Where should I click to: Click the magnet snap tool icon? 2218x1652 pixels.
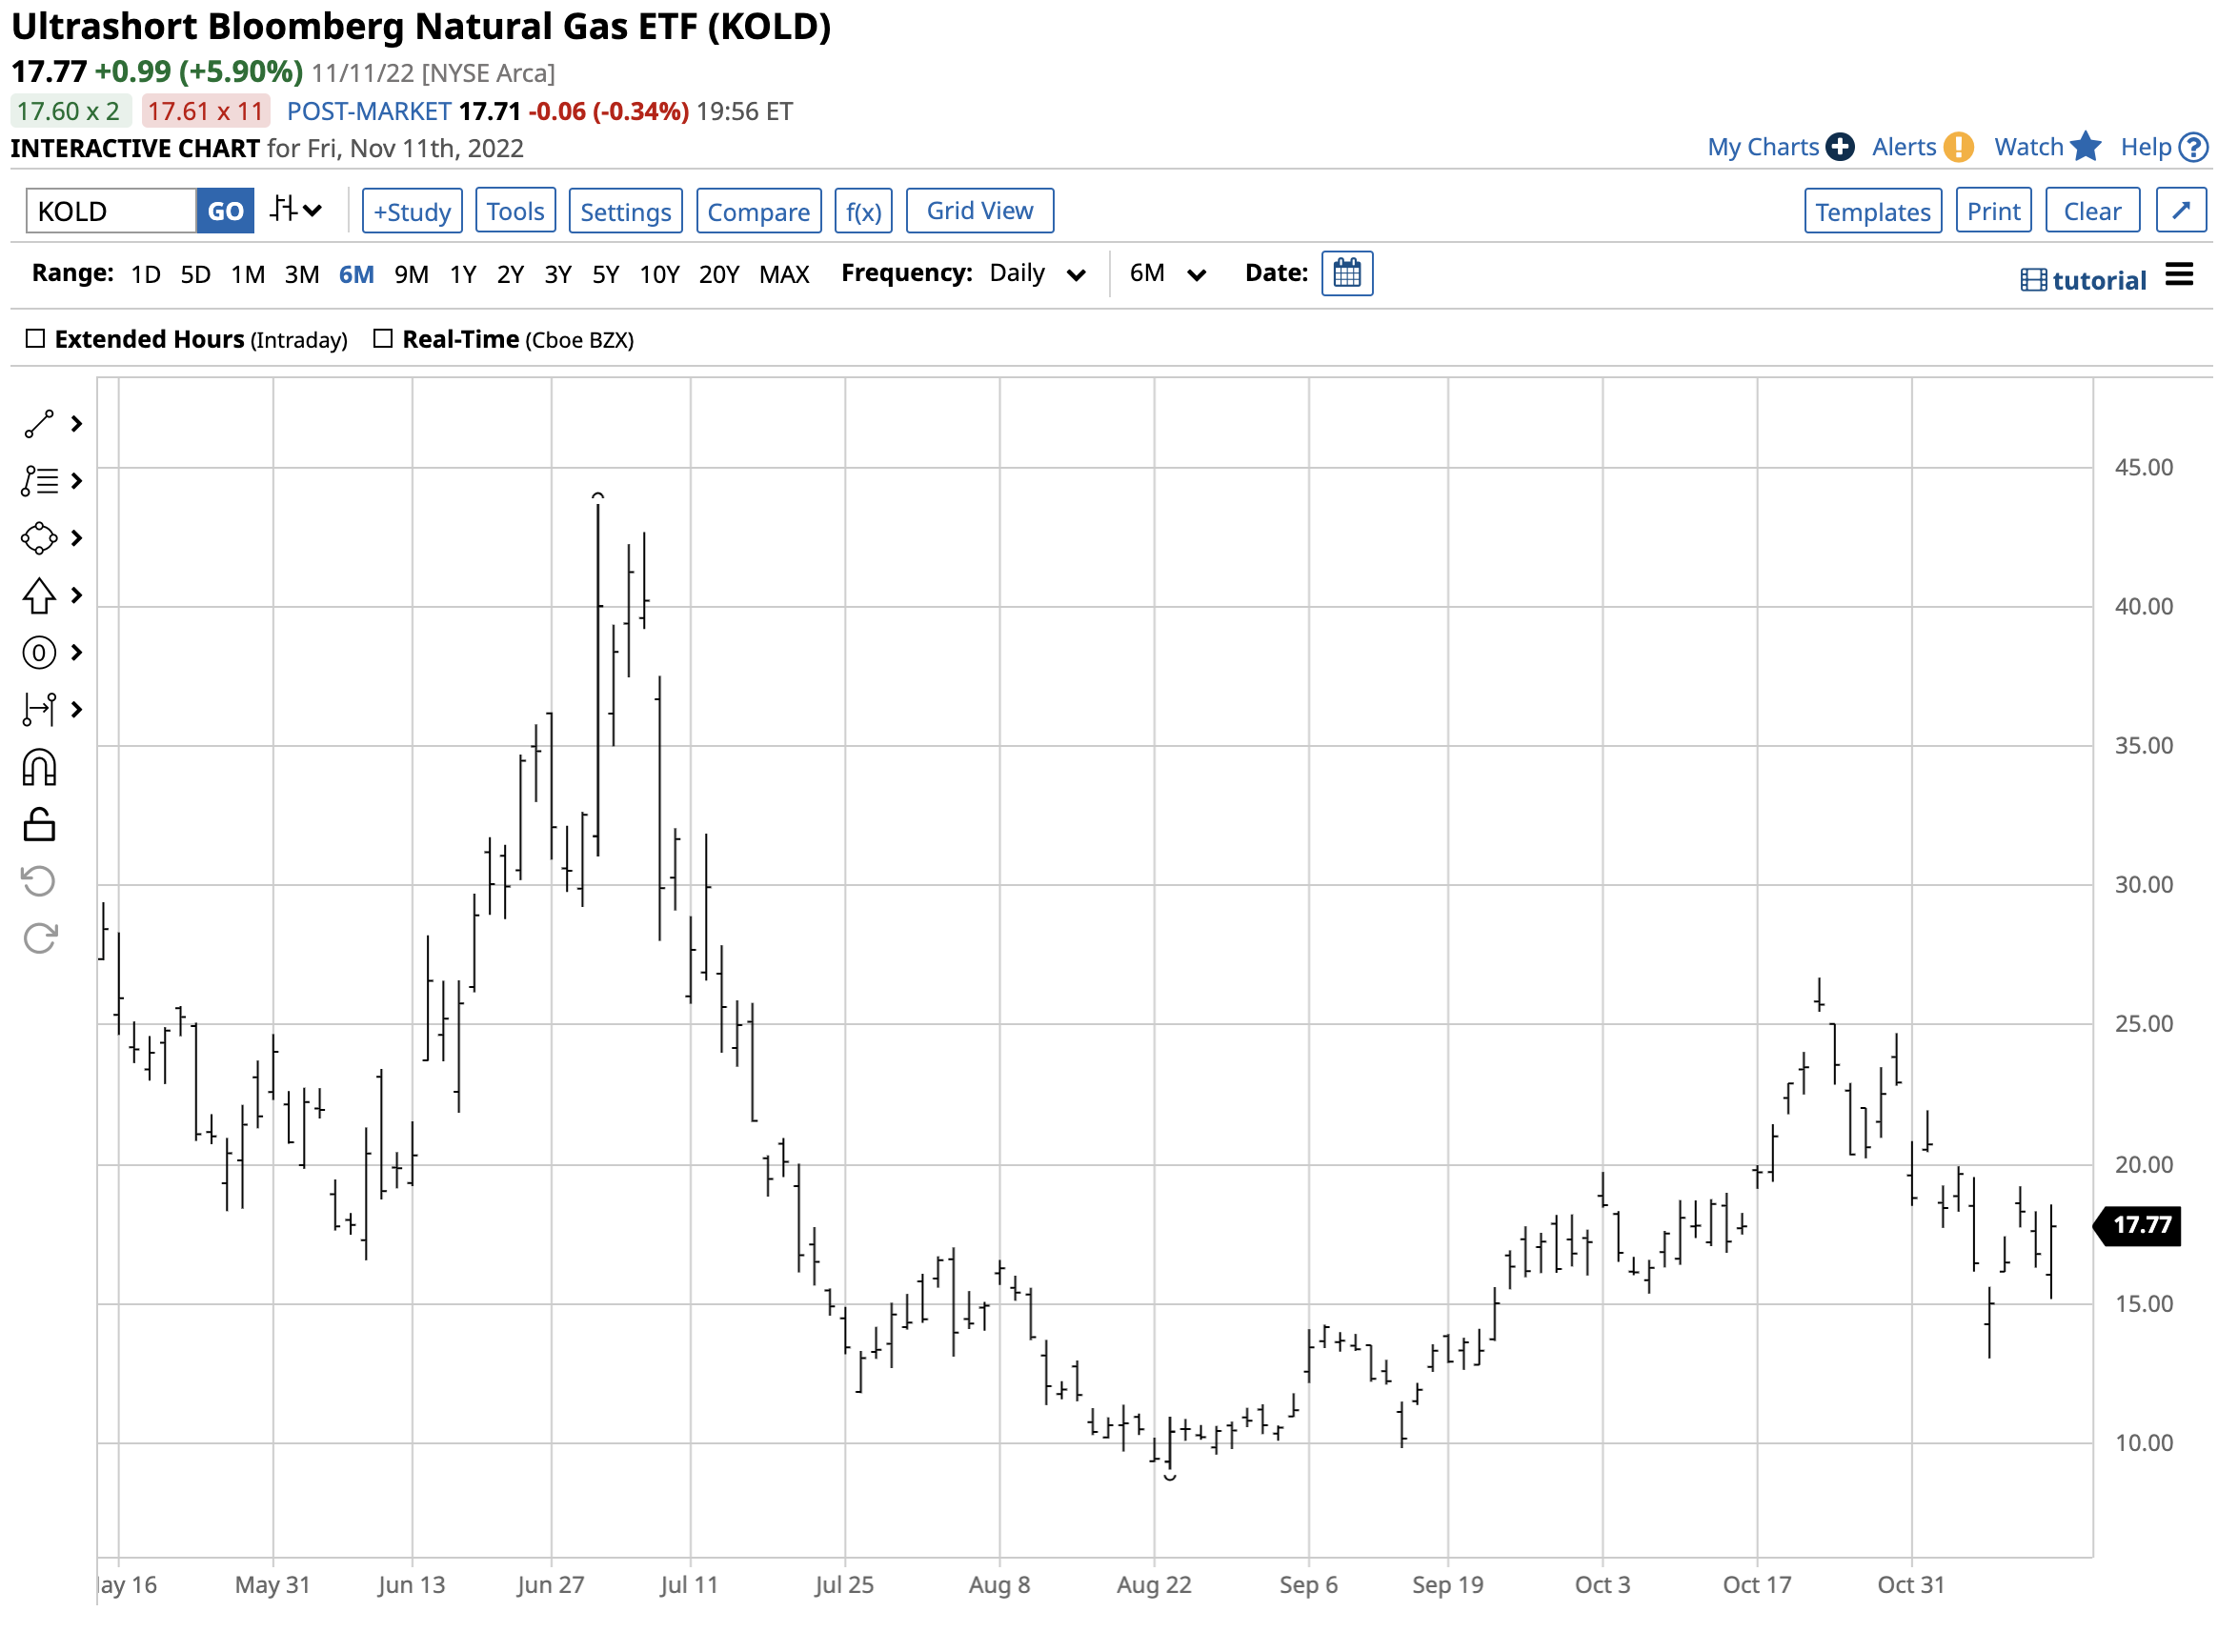pos(38,768)
